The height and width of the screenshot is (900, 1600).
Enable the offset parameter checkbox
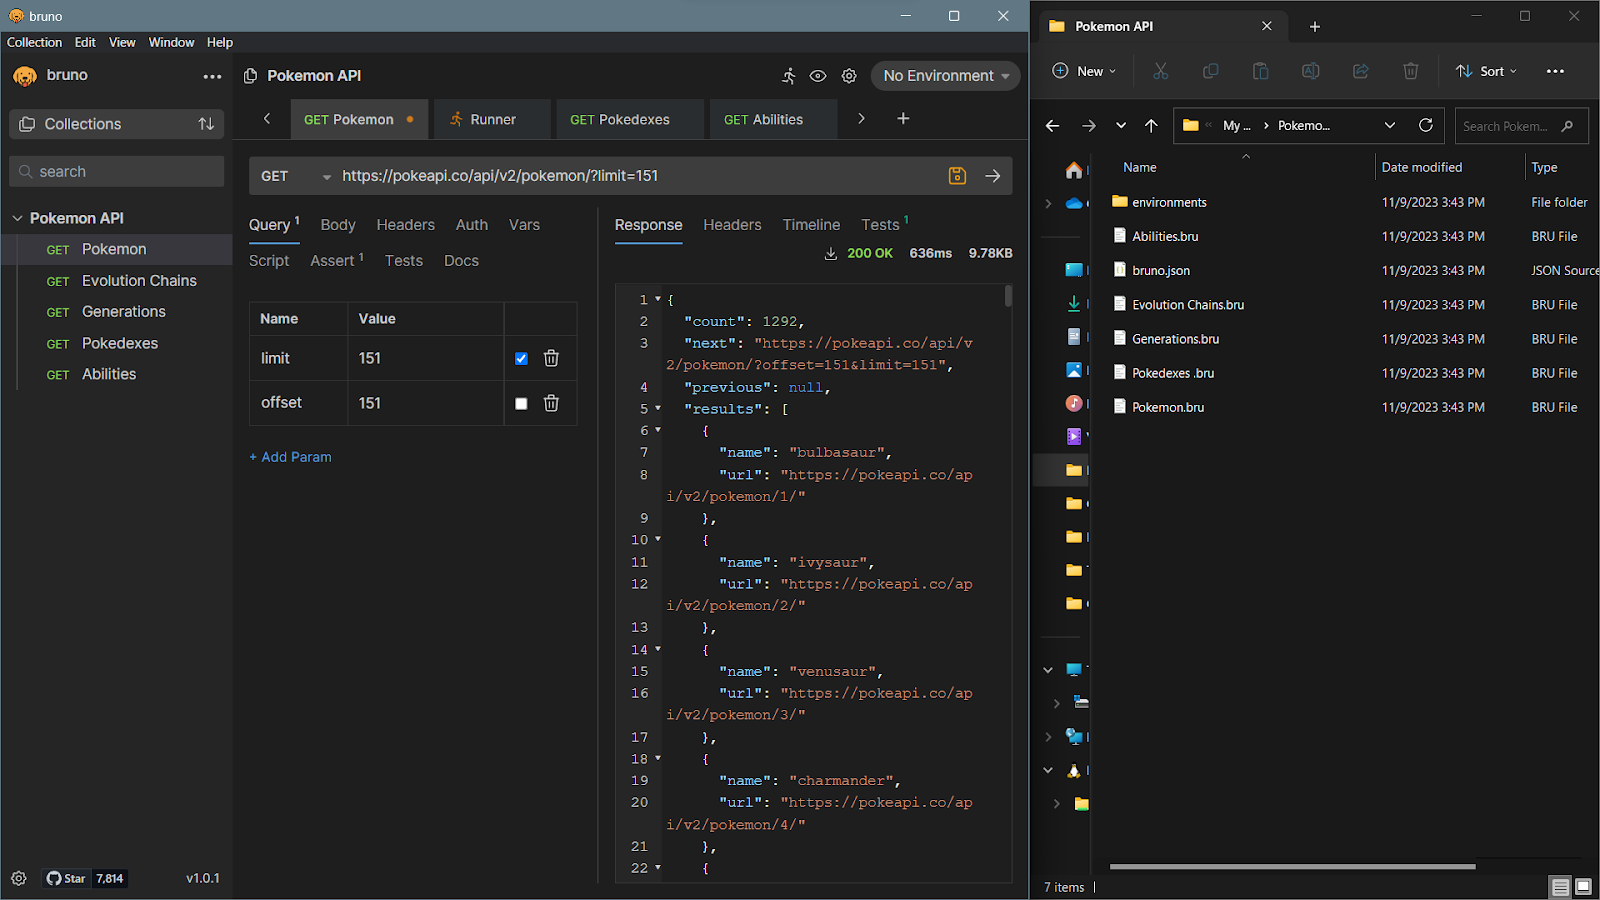521,403
